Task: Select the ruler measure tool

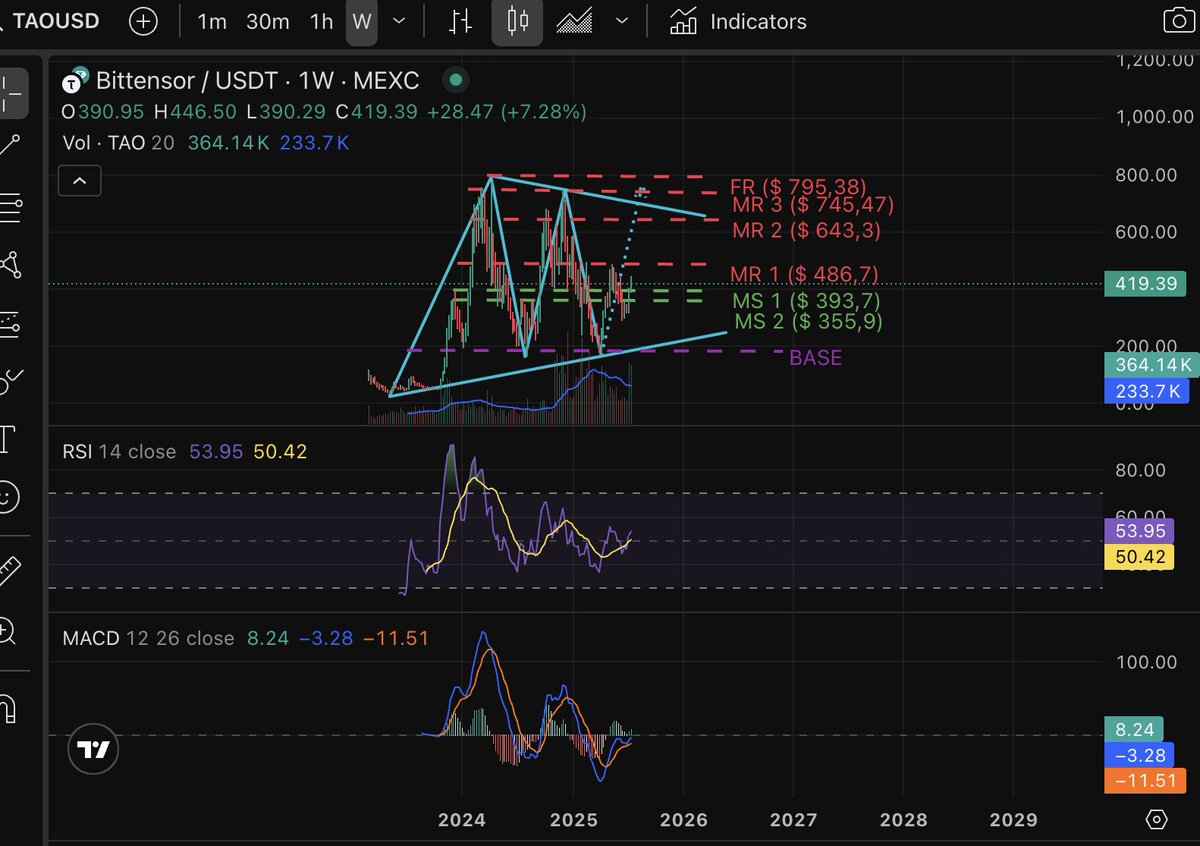Action: click(x=10, y=572)
